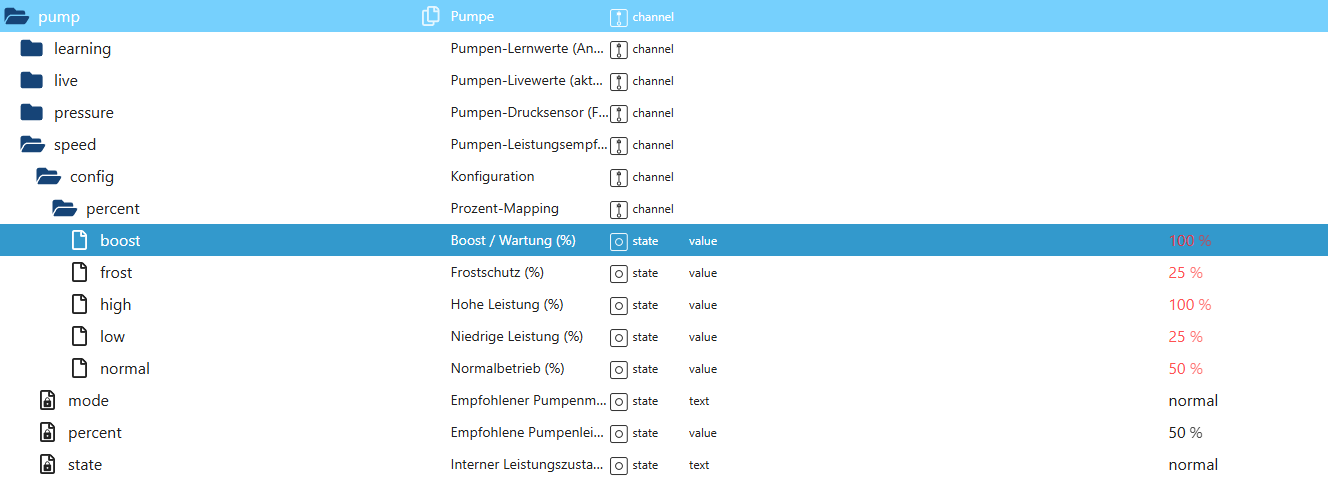Select the low tree item
The height and width of the screenshot is (484, 1328).
[112, 337]
